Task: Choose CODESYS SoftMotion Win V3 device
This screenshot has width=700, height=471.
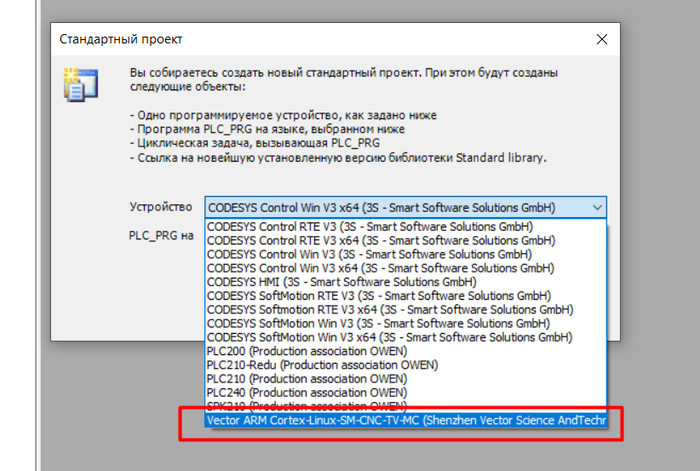Action: tap(405, 323)
